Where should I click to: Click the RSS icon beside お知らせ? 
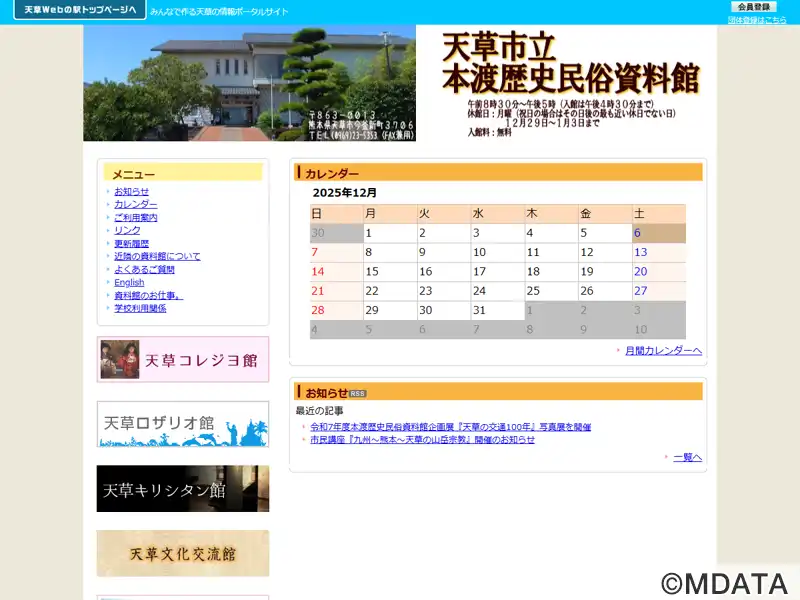coord(358,393)
